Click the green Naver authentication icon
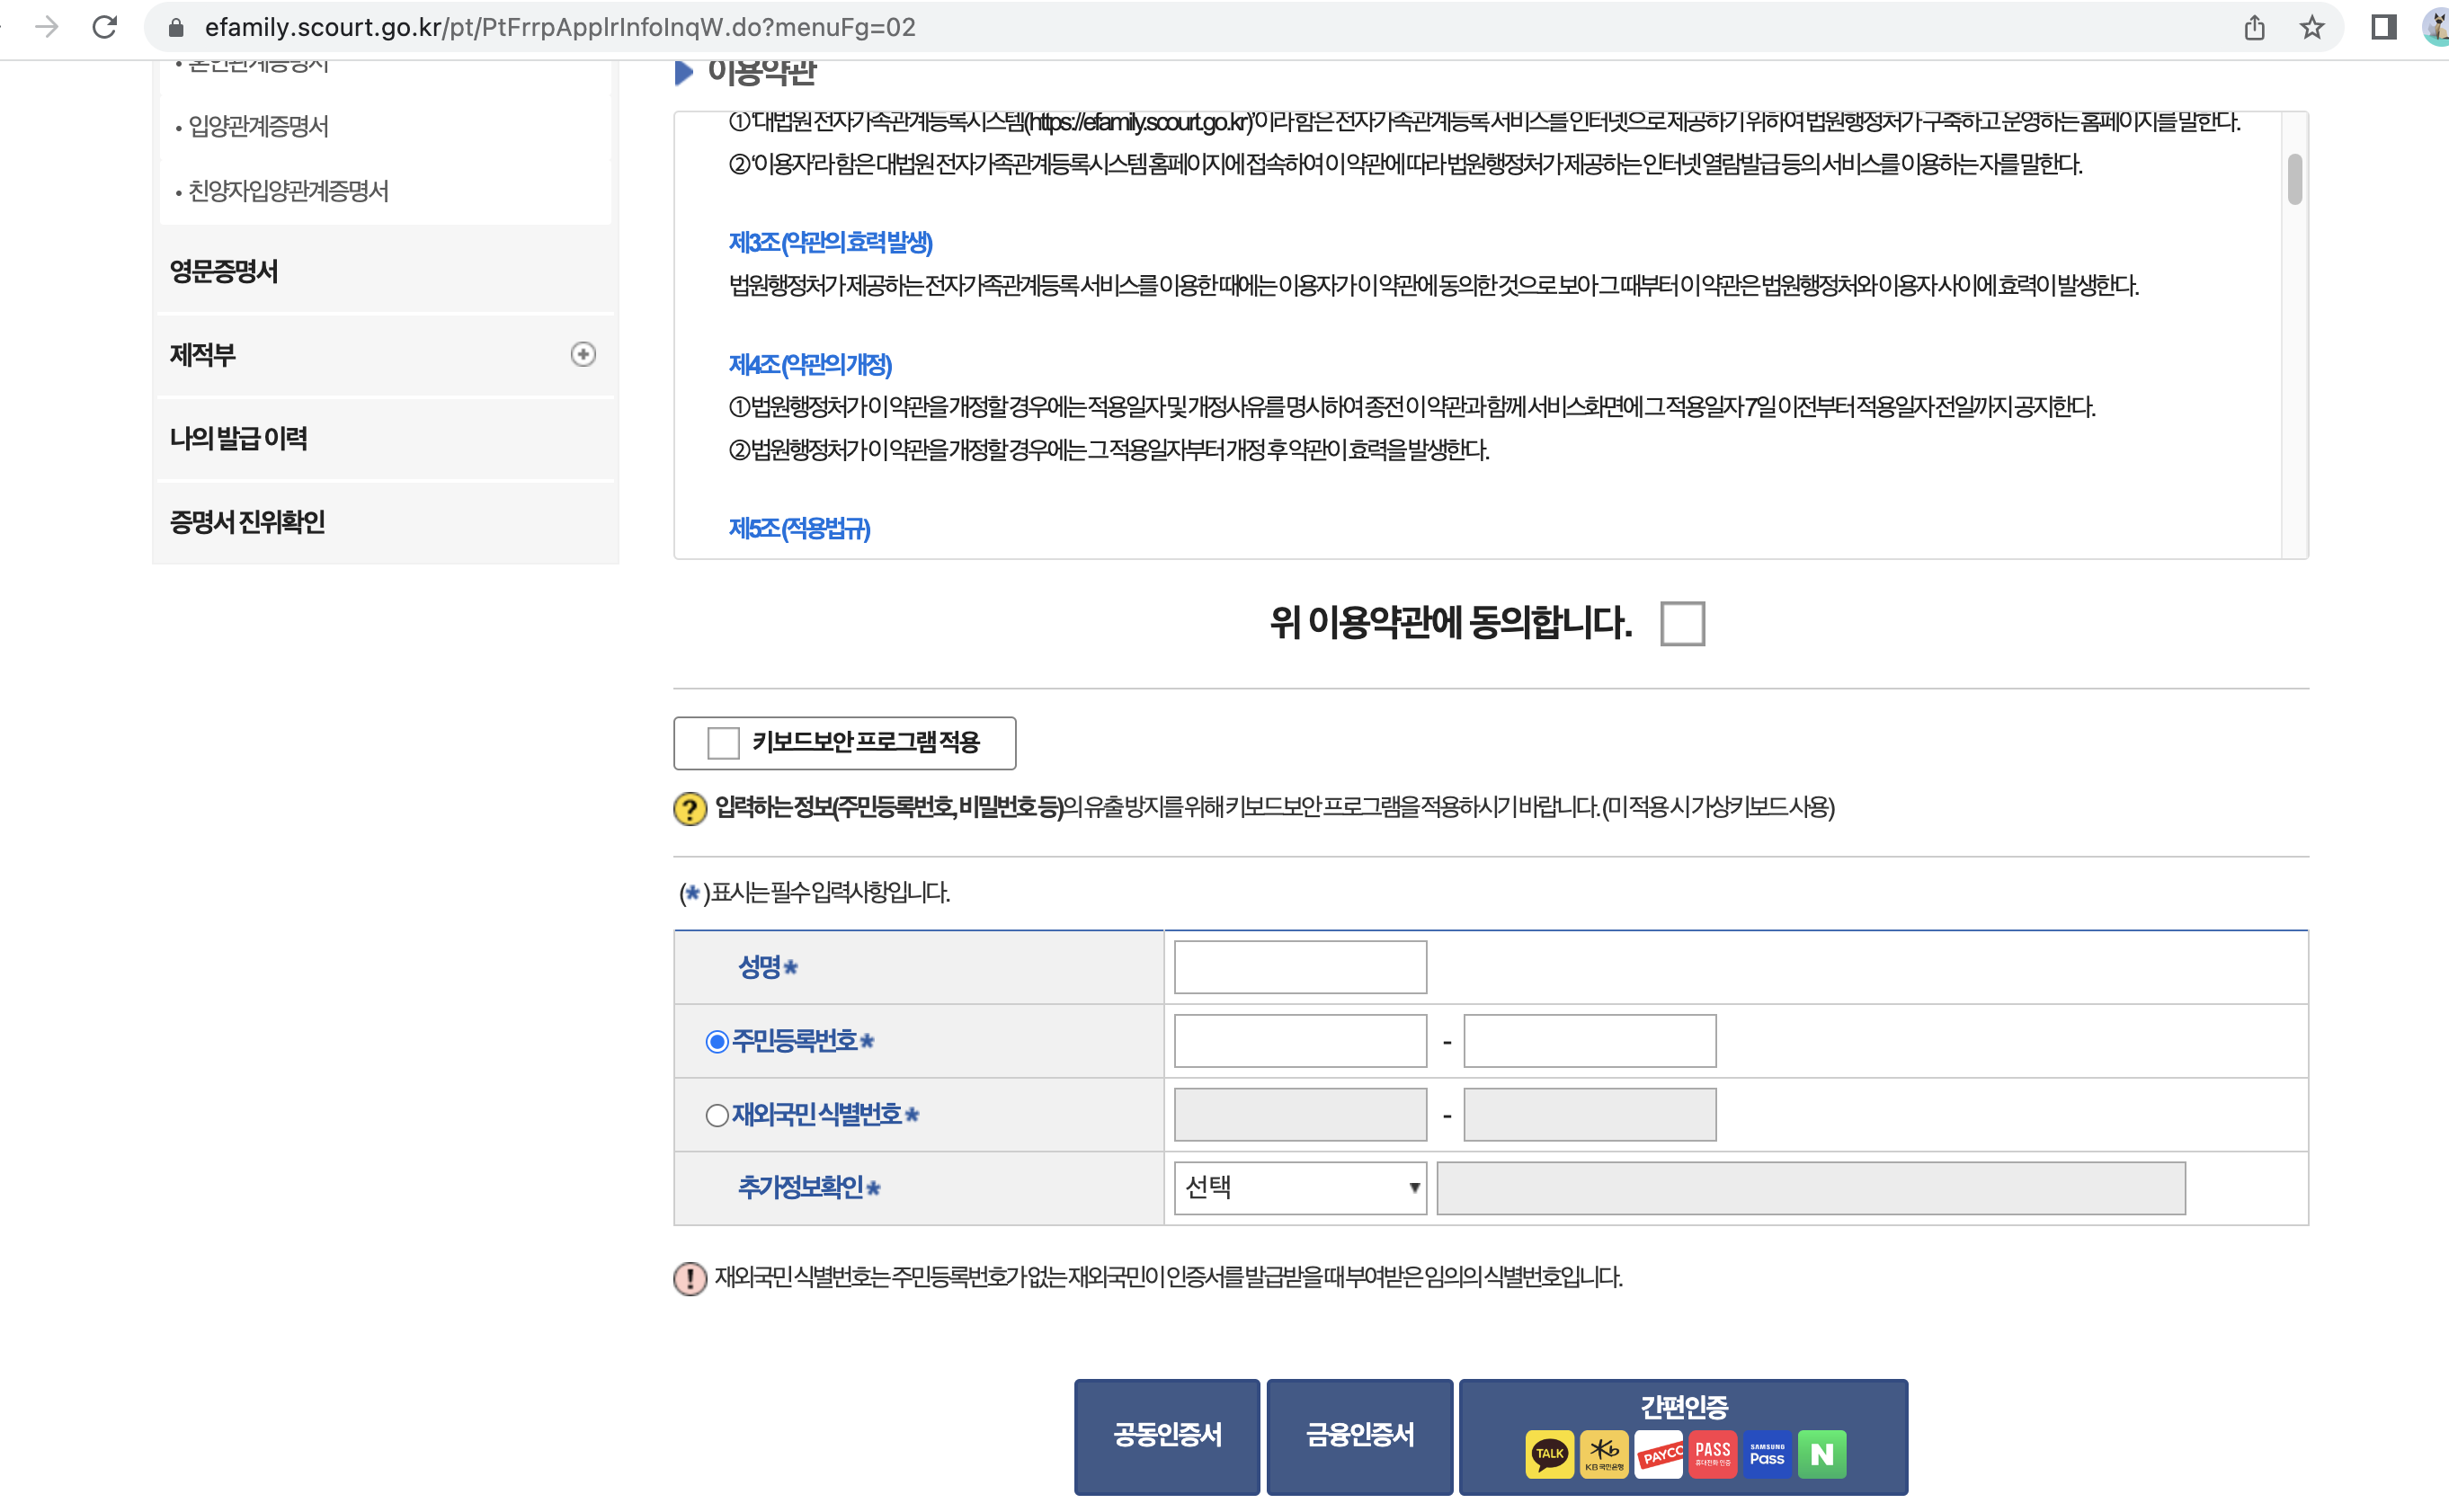The height and width of the screenshot is (1512, 2449). pos(1822,1453)
